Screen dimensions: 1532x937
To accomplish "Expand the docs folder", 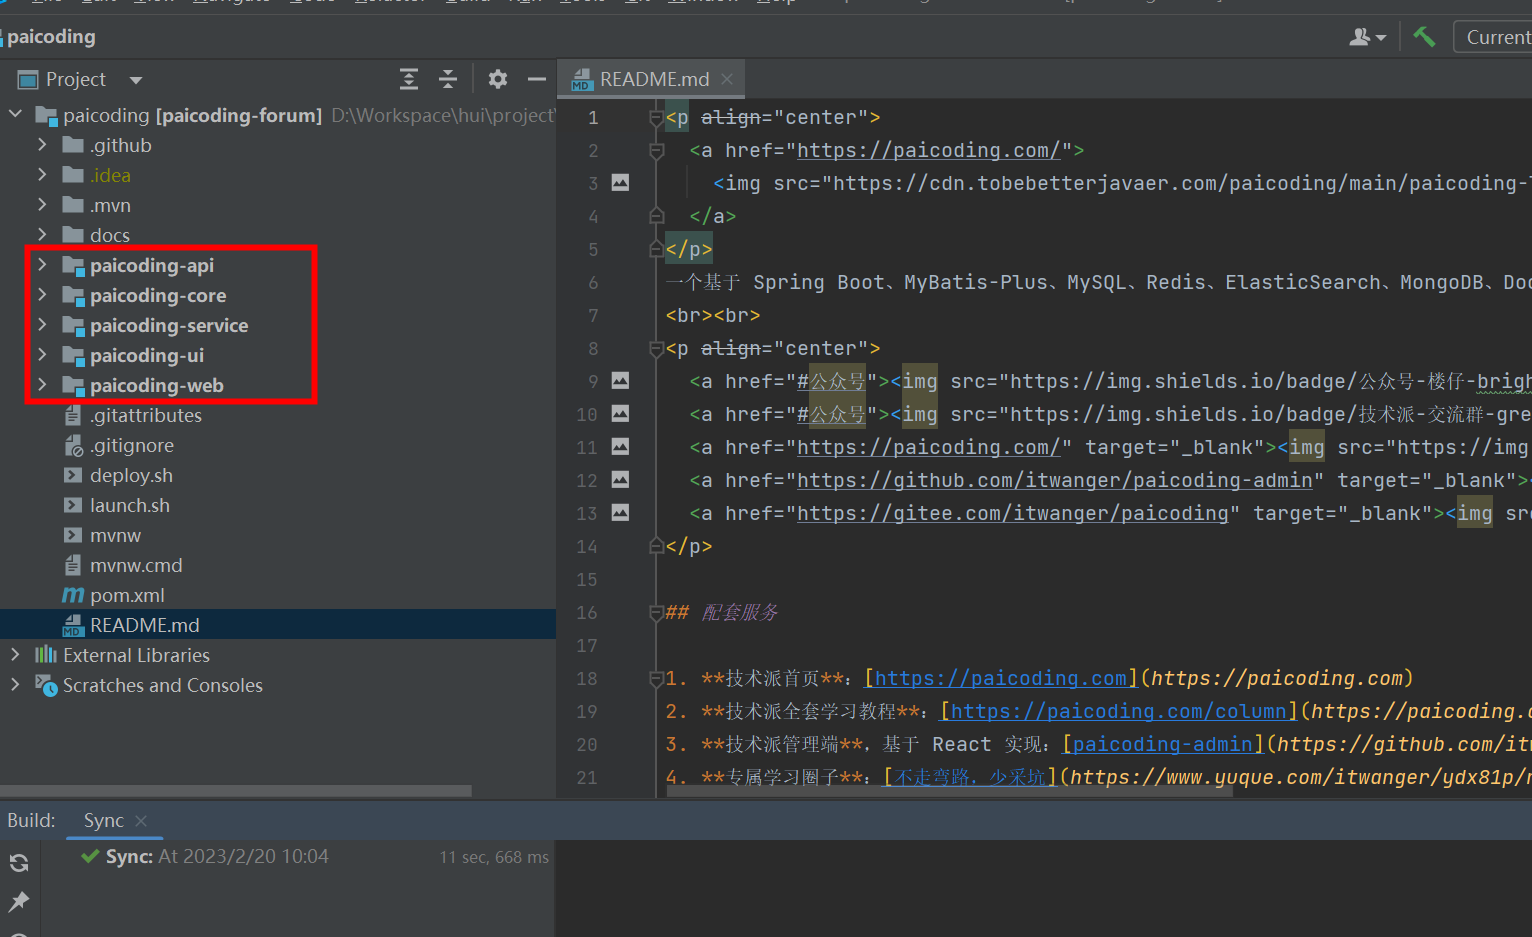I will point(42,235).
